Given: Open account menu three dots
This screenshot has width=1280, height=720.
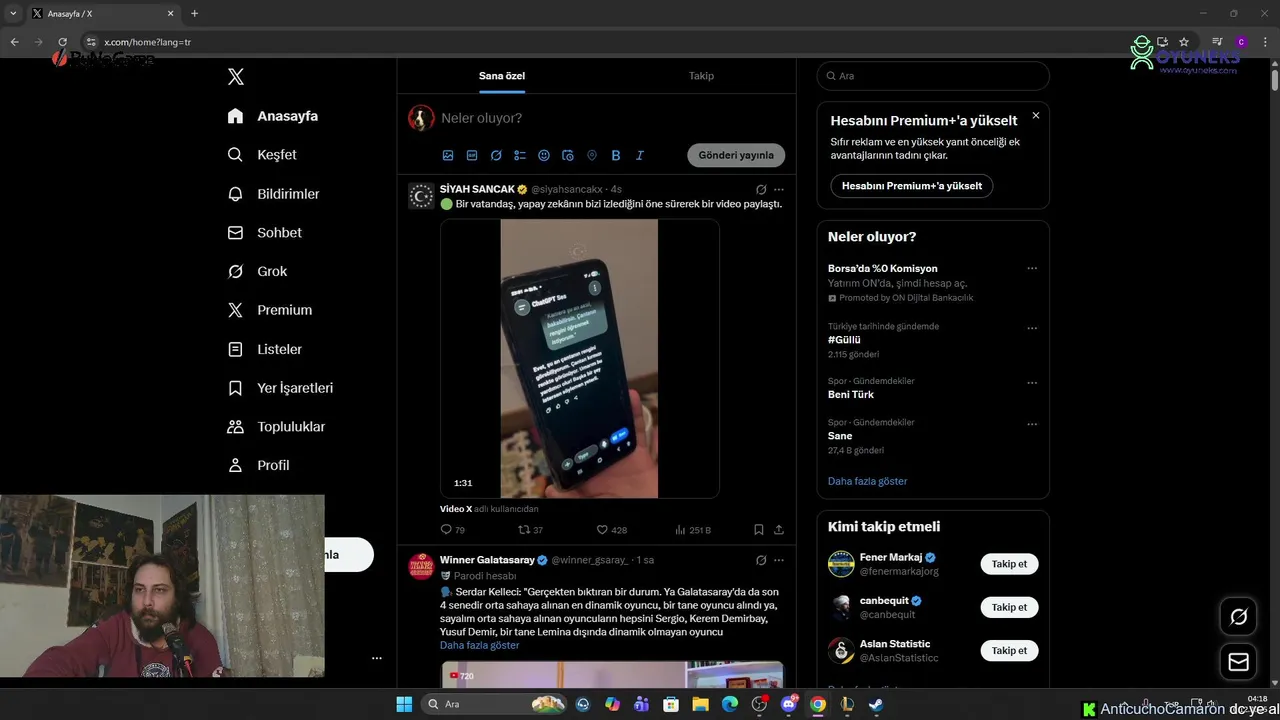Looking at the screenshot, I should pyautogui.click(x=377, y=658).
